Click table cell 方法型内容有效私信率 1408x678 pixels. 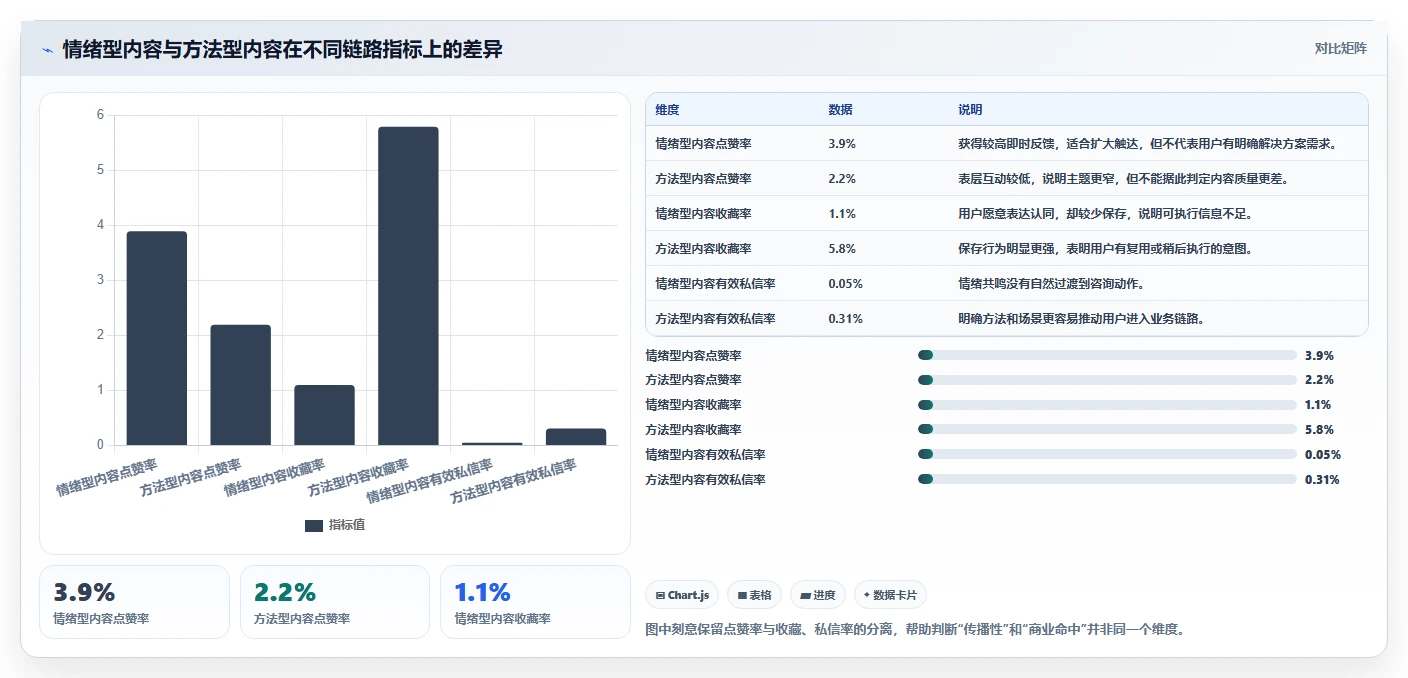715,319
